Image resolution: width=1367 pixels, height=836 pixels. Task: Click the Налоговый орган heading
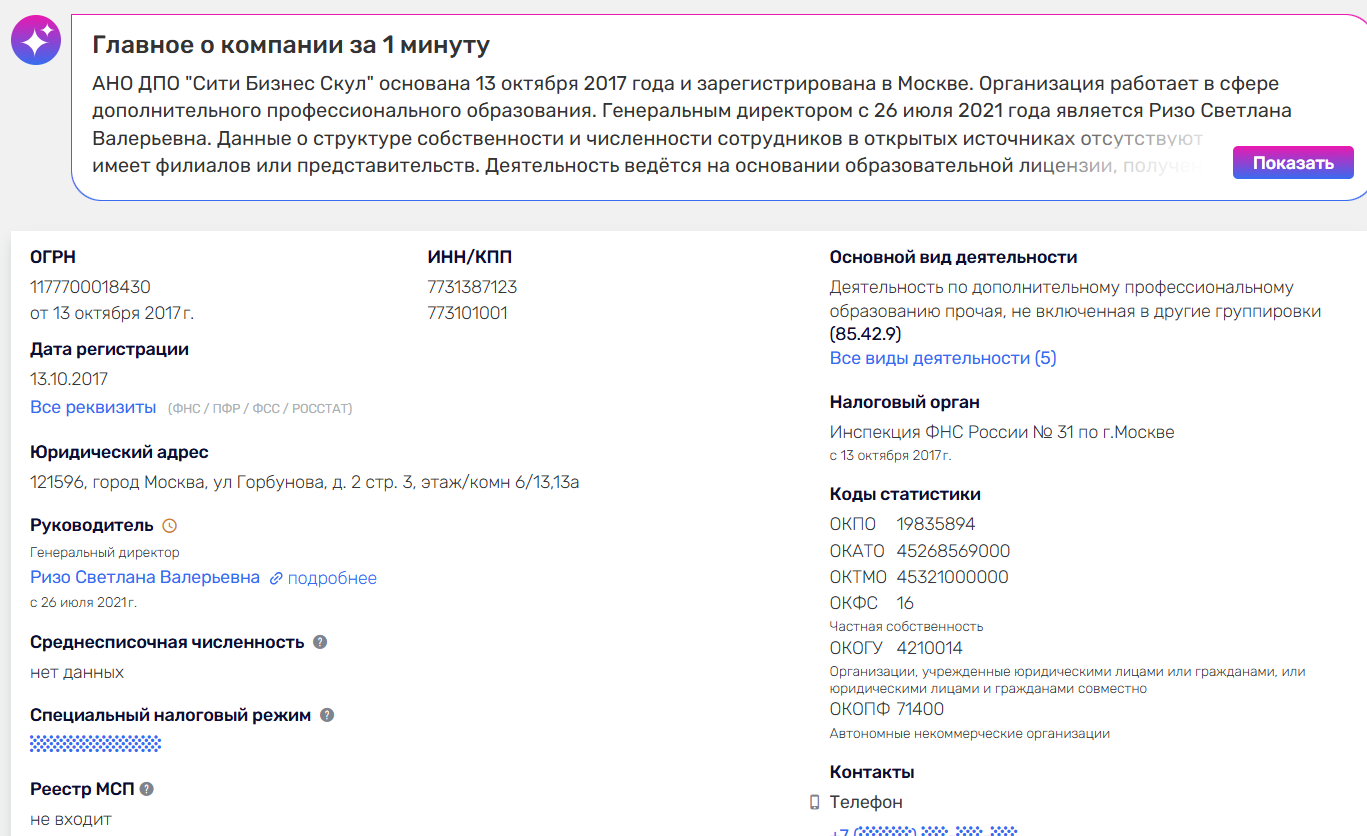click(x=905, y=402)
